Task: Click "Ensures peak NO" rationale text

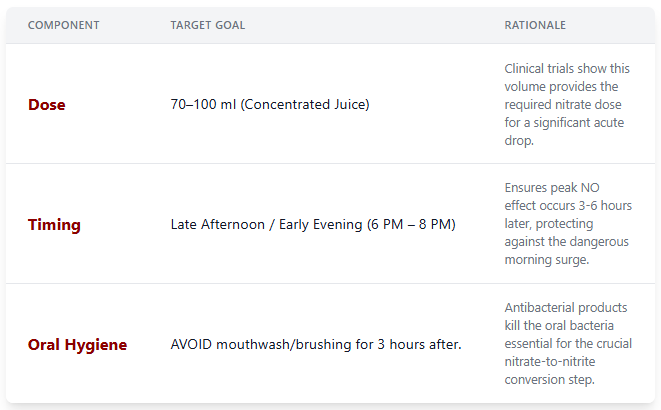Action: [554, 188]
